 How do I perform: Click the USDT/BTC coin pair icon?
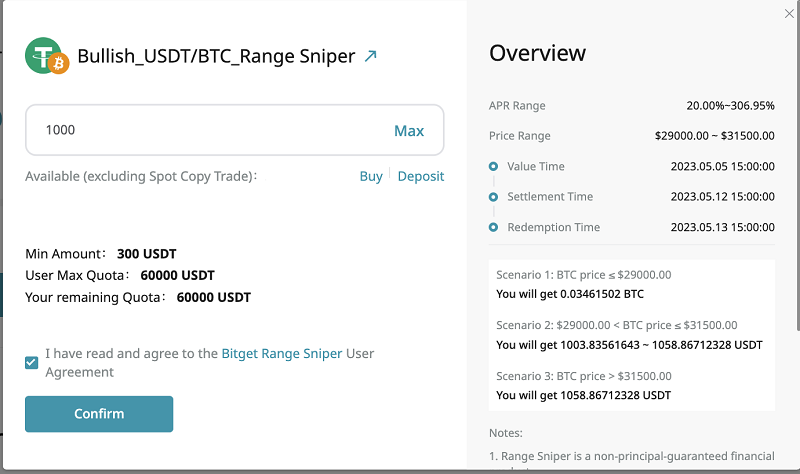pos(47,56)
